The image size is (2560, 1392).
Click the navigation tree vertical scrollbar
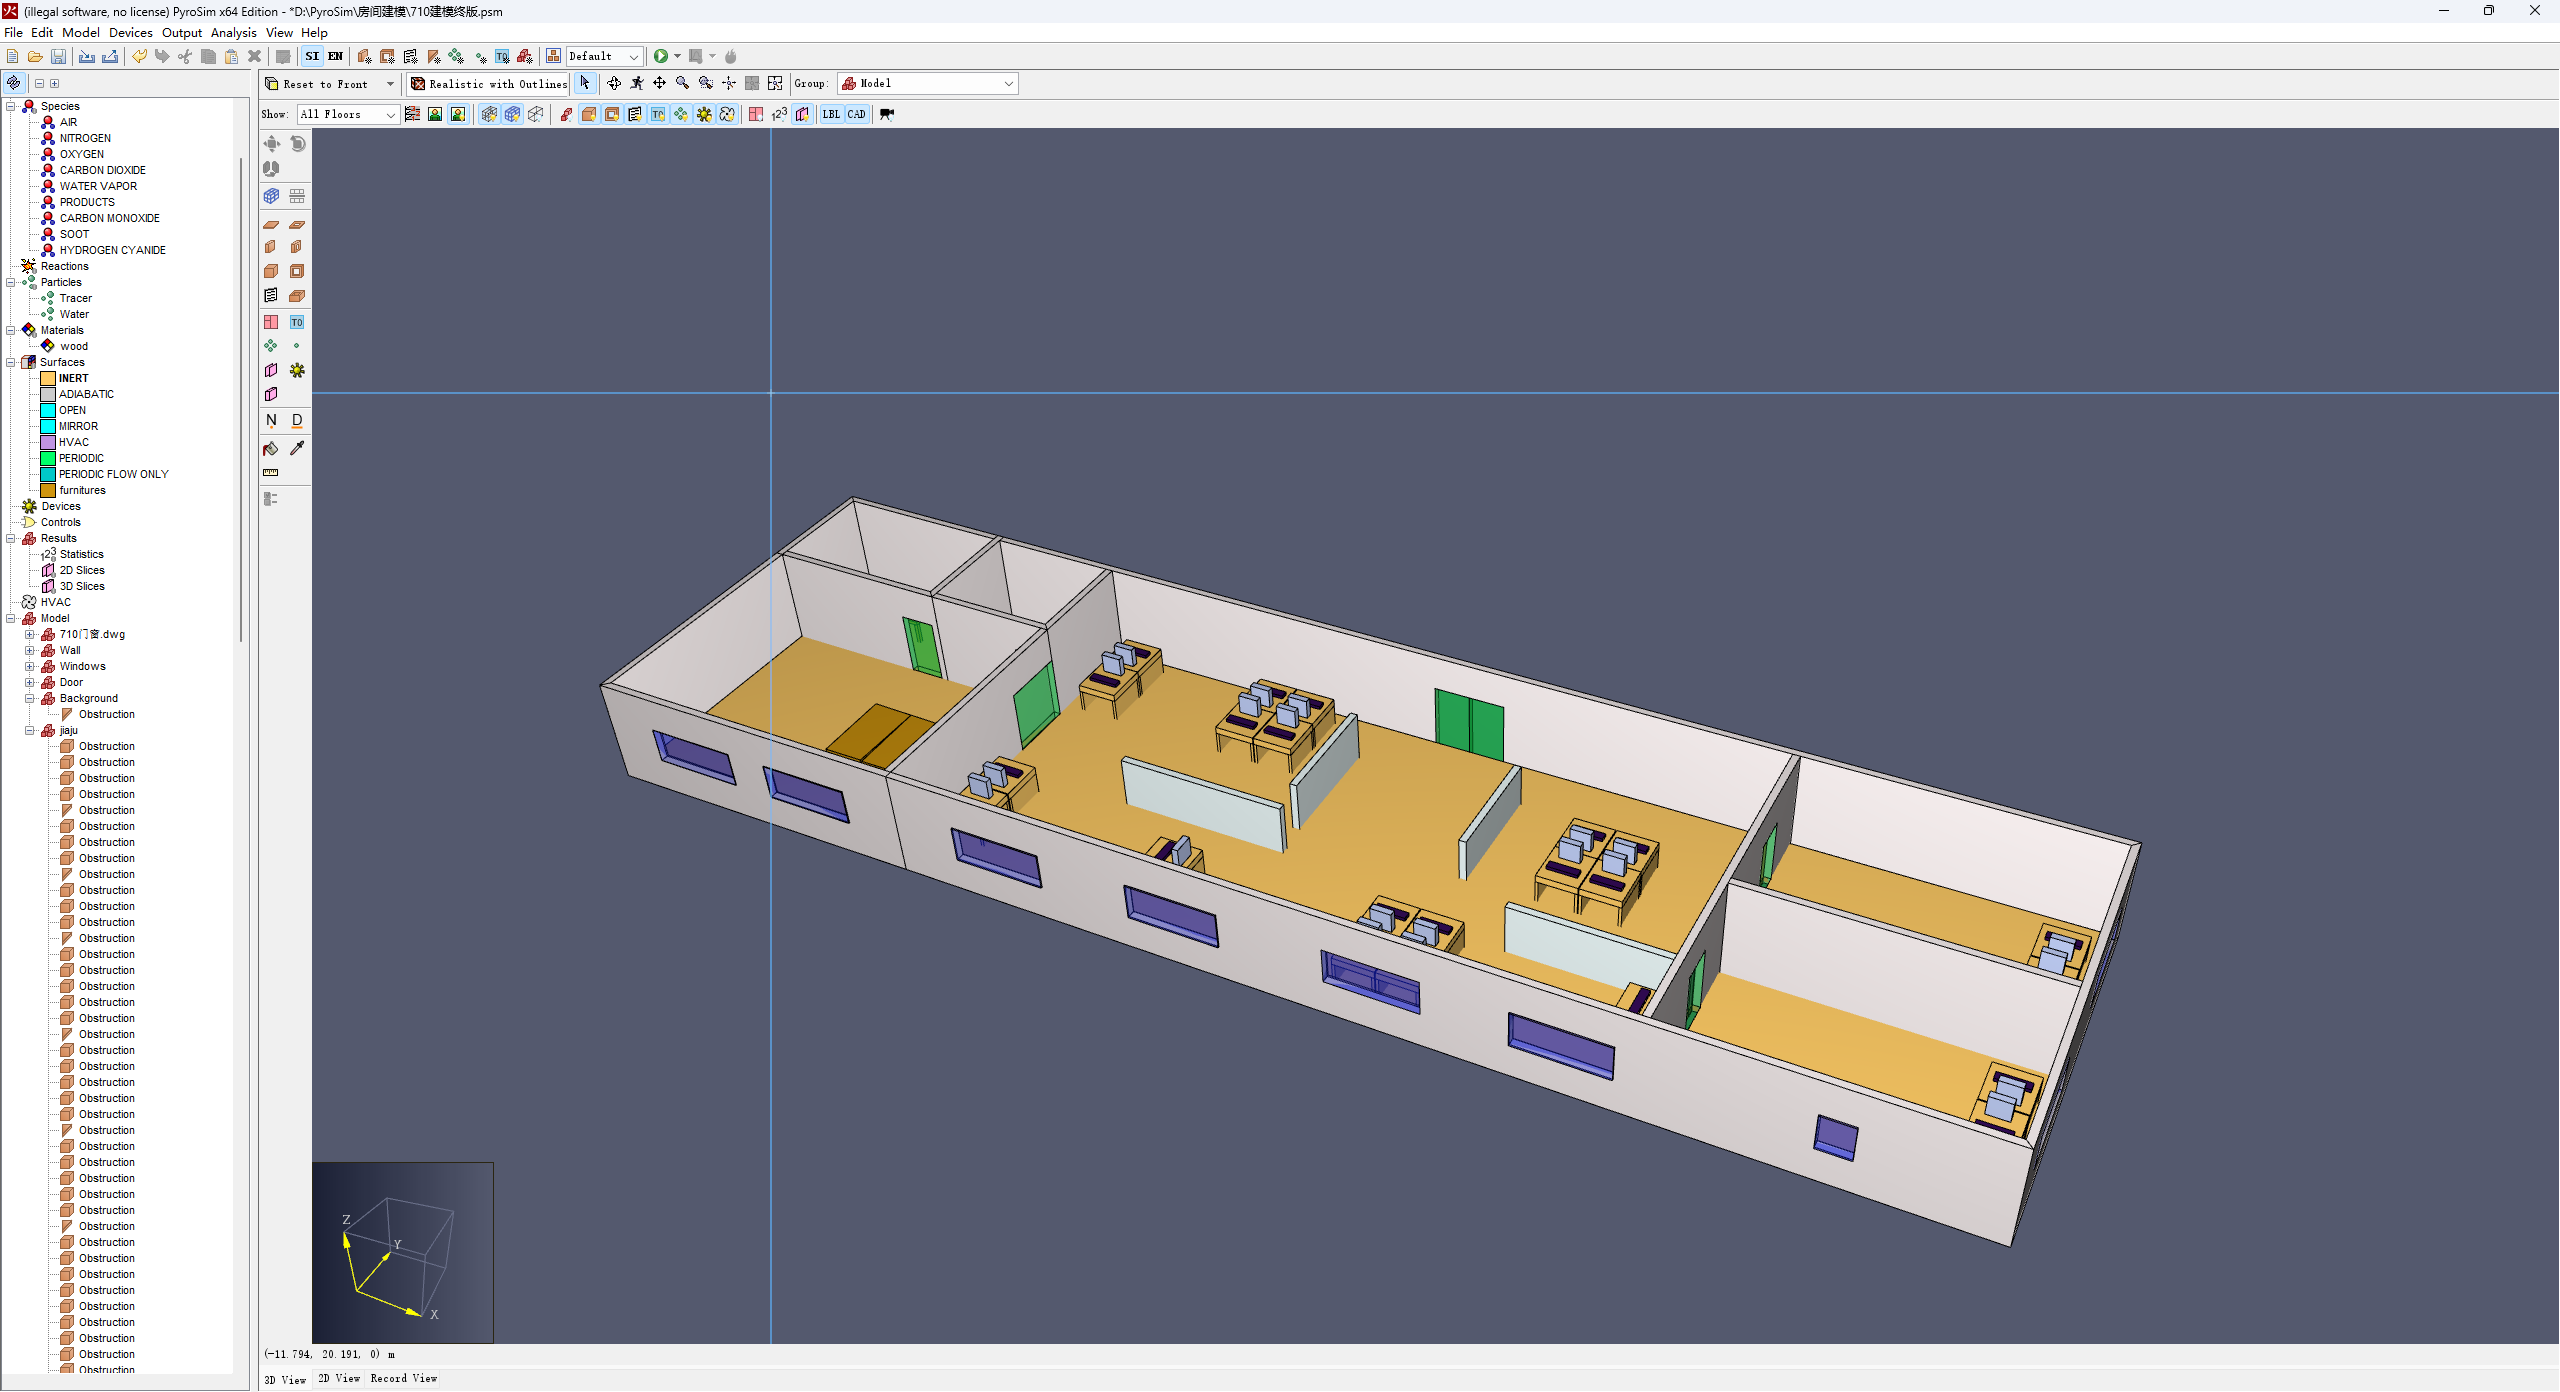(x=241, y=400)
